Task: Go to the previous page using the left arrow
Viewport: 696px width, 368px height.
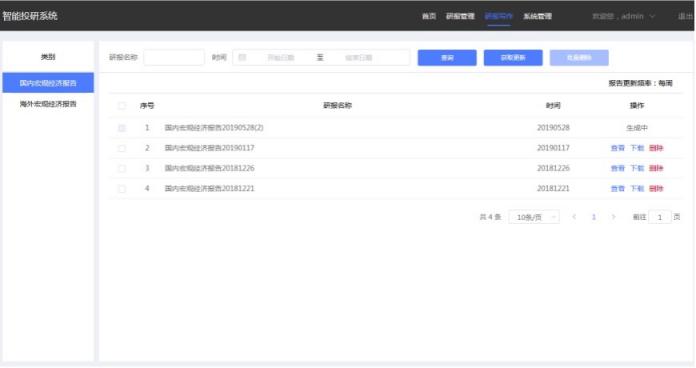Action: (x=574, y=217)
